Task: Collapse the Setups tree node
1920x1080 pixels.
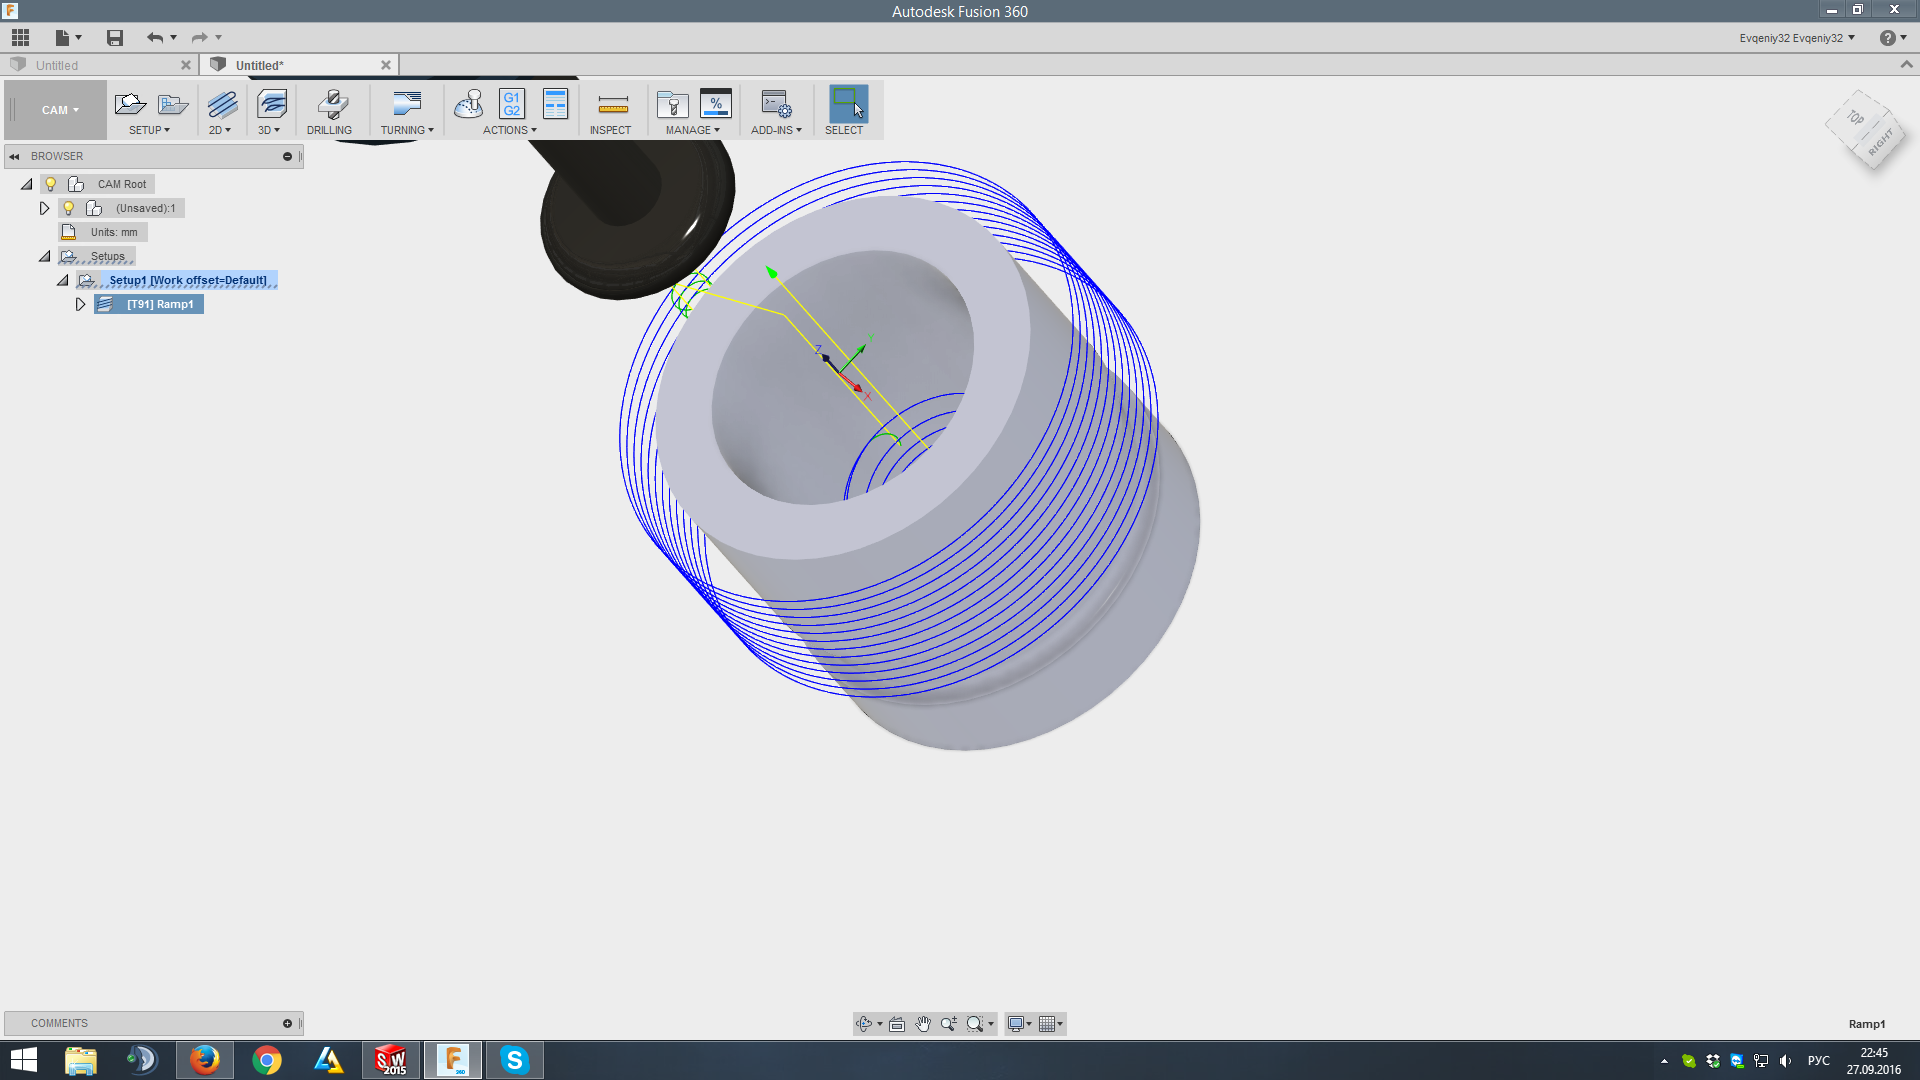Action: tap(45, 256)
